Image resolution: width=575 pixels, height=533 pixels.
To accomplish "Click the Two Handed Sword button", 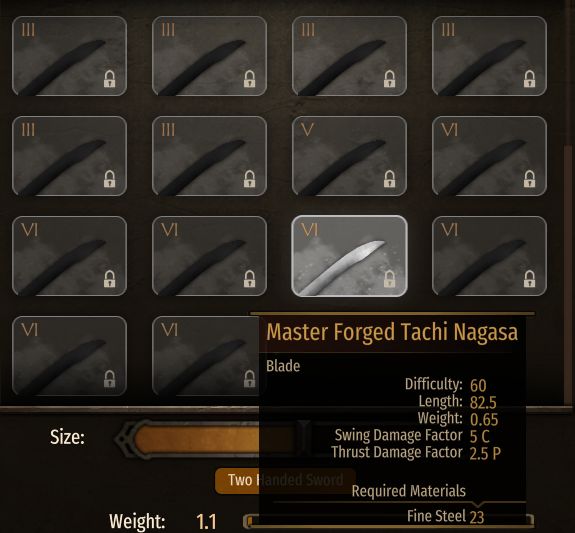I will (x=285, y=480).
